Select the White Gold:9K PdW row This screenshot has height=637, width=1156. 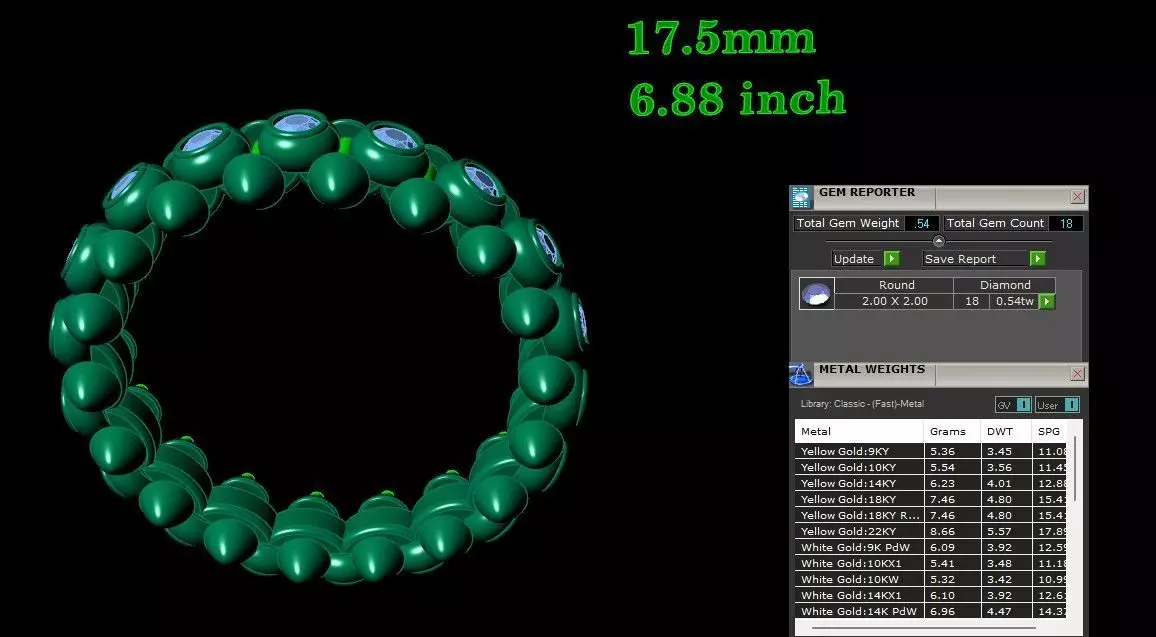(931, 548)
